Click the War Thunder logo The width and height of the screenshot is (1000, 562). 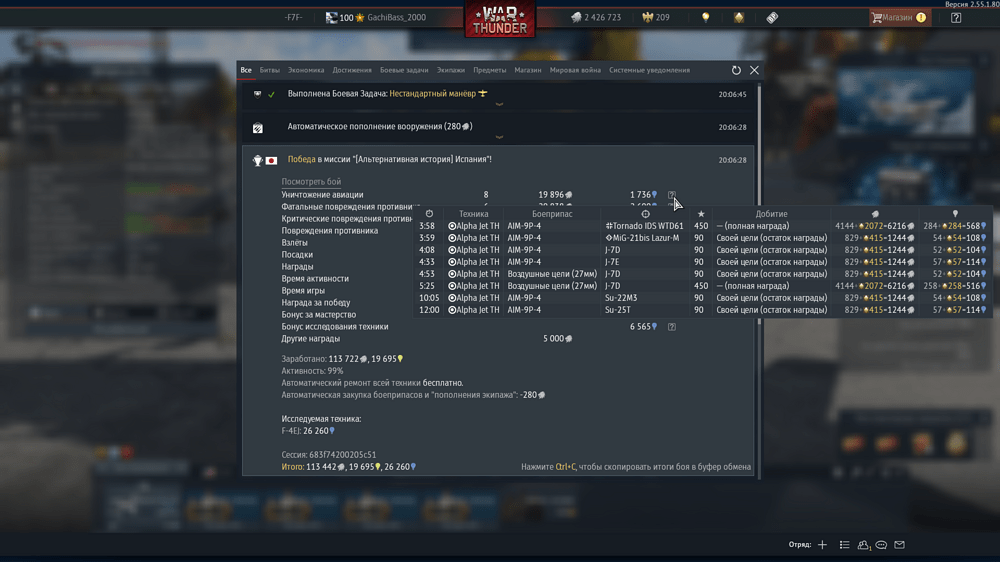[x=500, y=19]
